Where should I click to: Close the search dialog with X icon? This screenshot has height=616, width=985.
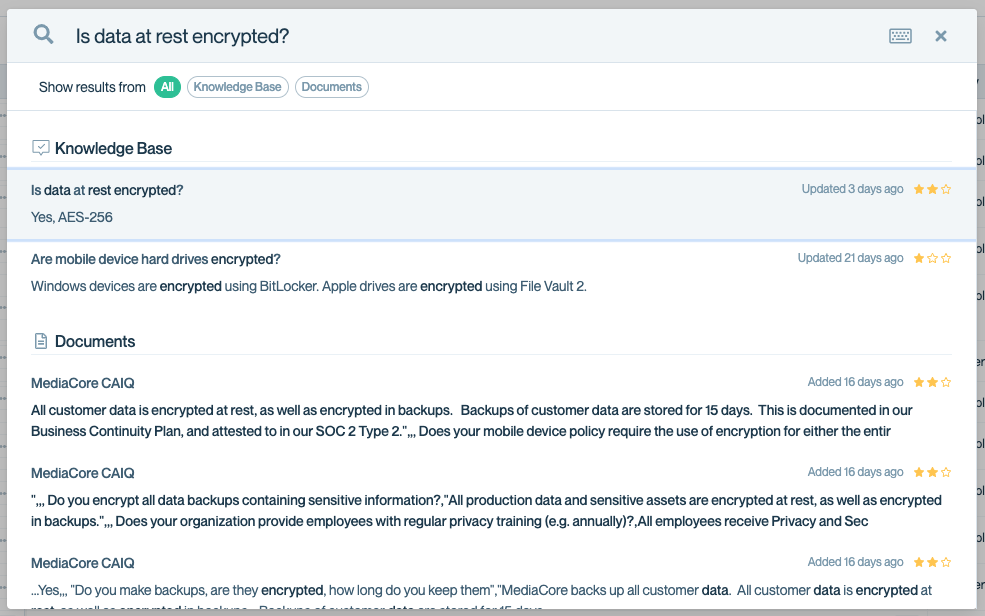click(940, 36)
